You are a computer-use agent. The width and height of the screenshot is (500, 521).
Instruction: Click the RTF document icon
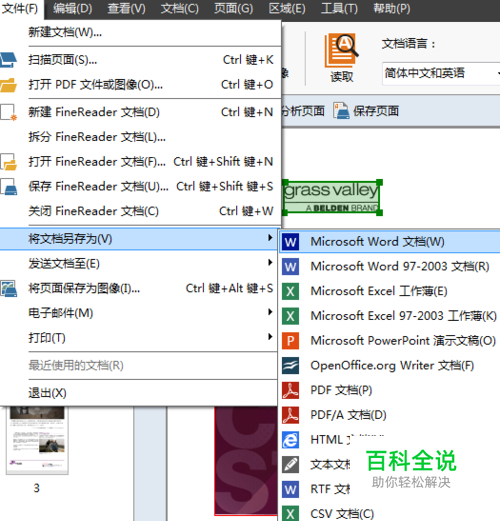tap(290, 489)
